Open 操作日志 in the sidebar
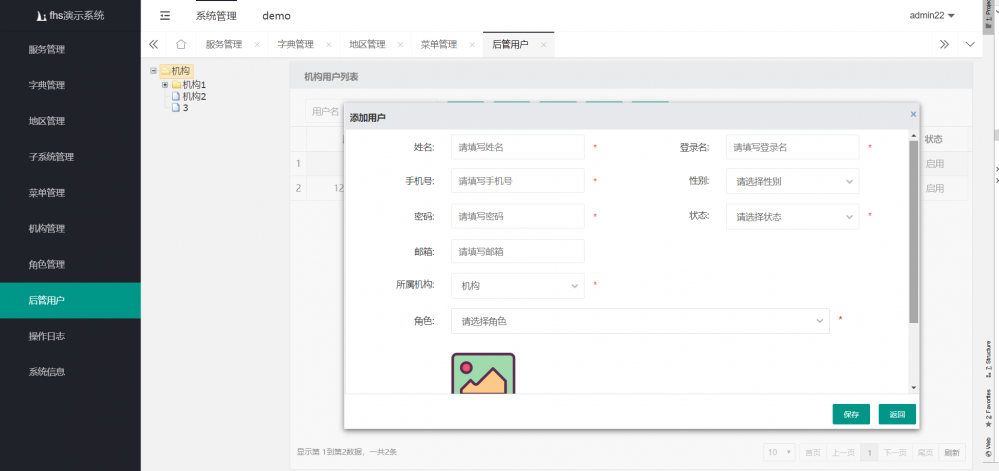 point(70,336)
